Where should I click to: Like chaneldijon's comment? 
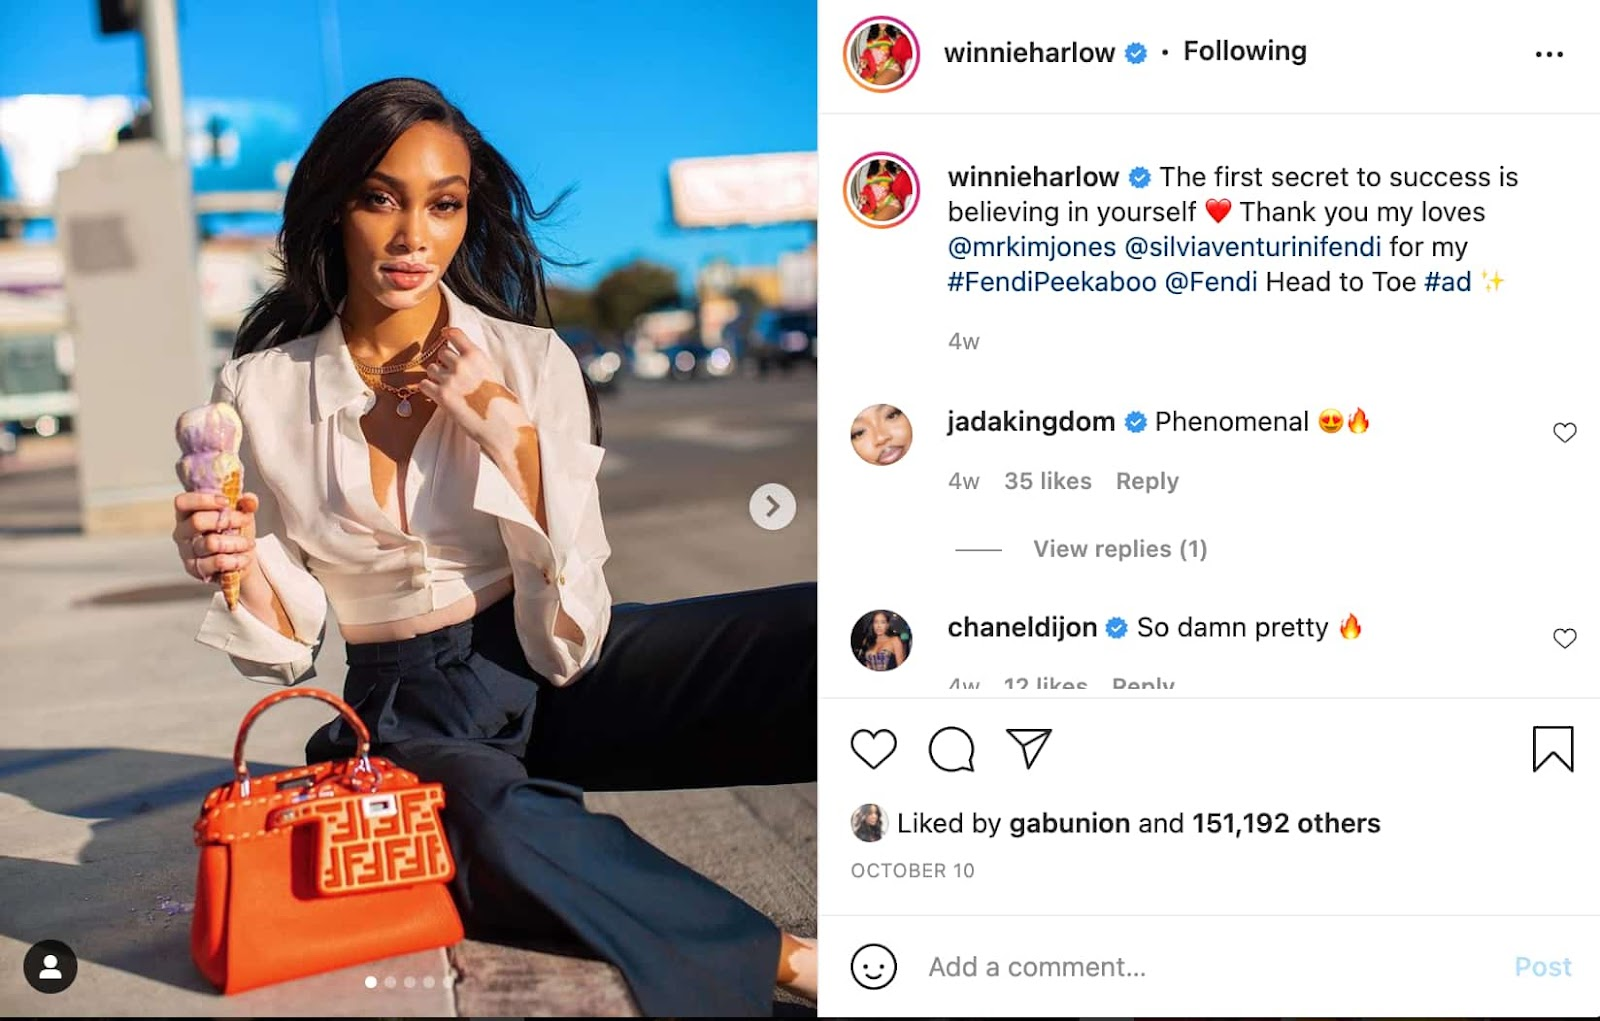pos(1565,638)
